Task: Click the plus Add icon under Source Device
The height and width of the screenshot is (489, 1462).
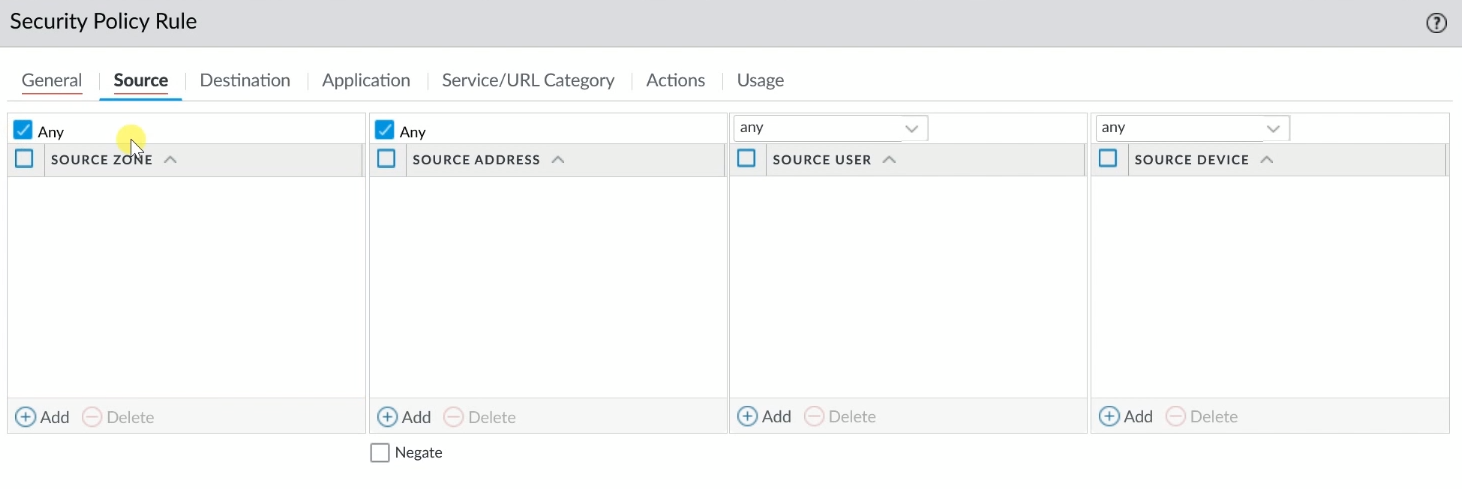Action: (1109, 416)
